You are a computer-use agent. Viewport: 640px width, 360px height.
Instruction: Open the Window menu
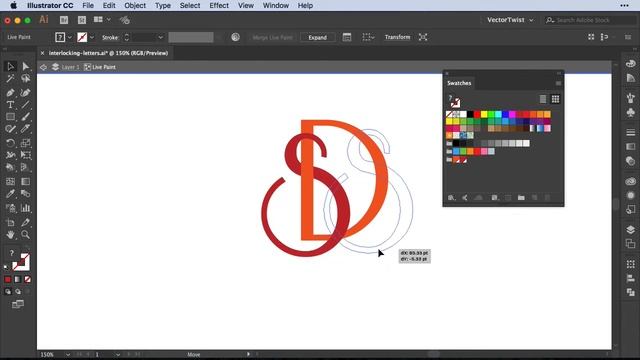(276, 5)
